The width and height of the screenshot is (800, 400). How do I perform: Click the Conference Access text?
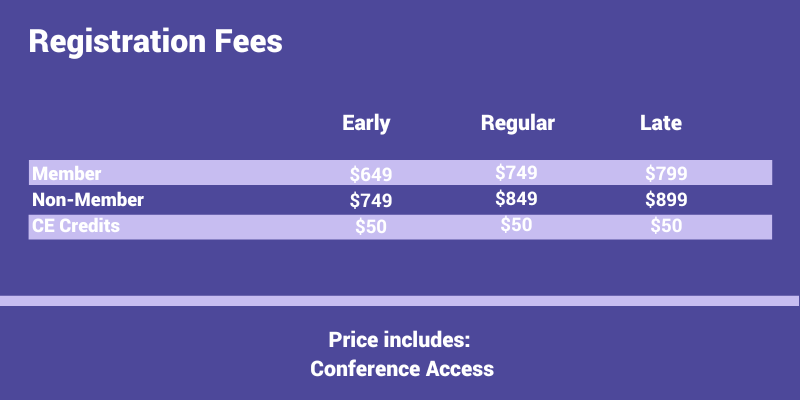[x=401, y=369]
